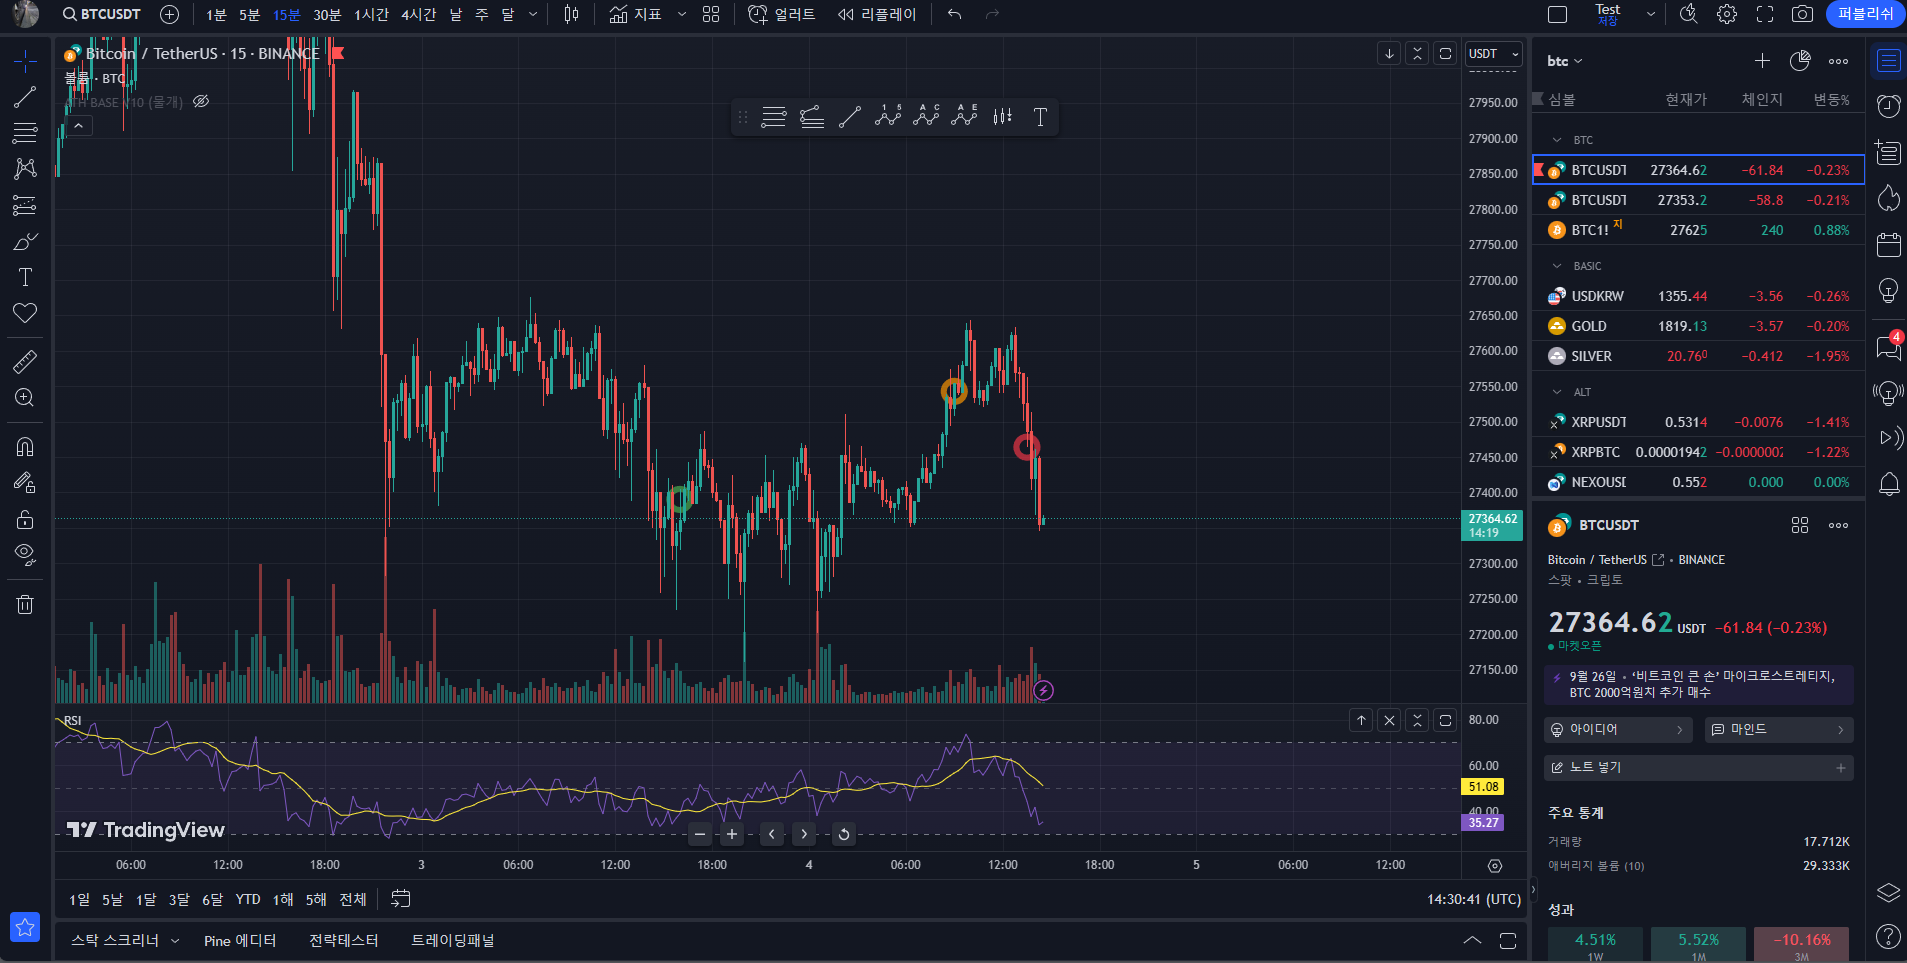Open chart settings gear icon
Viewport: 1907px width, 963px height.
1727,14
